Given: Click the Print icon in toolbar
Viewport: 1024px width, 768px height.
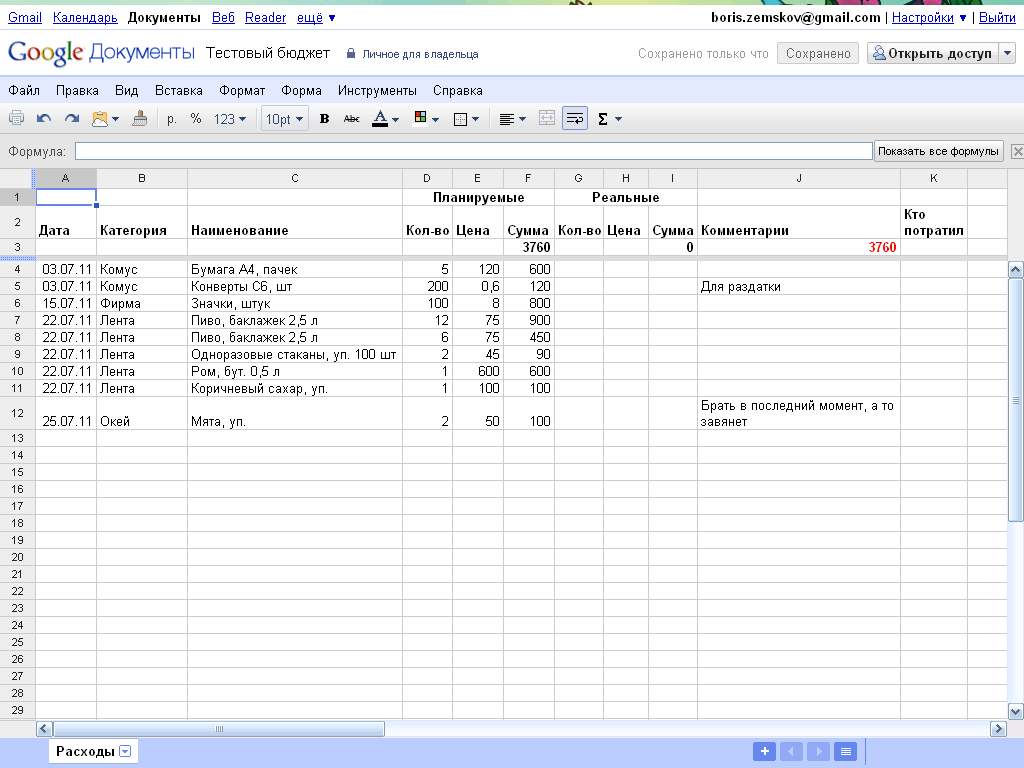Looking at the screenshot, I should coord(17,119).
